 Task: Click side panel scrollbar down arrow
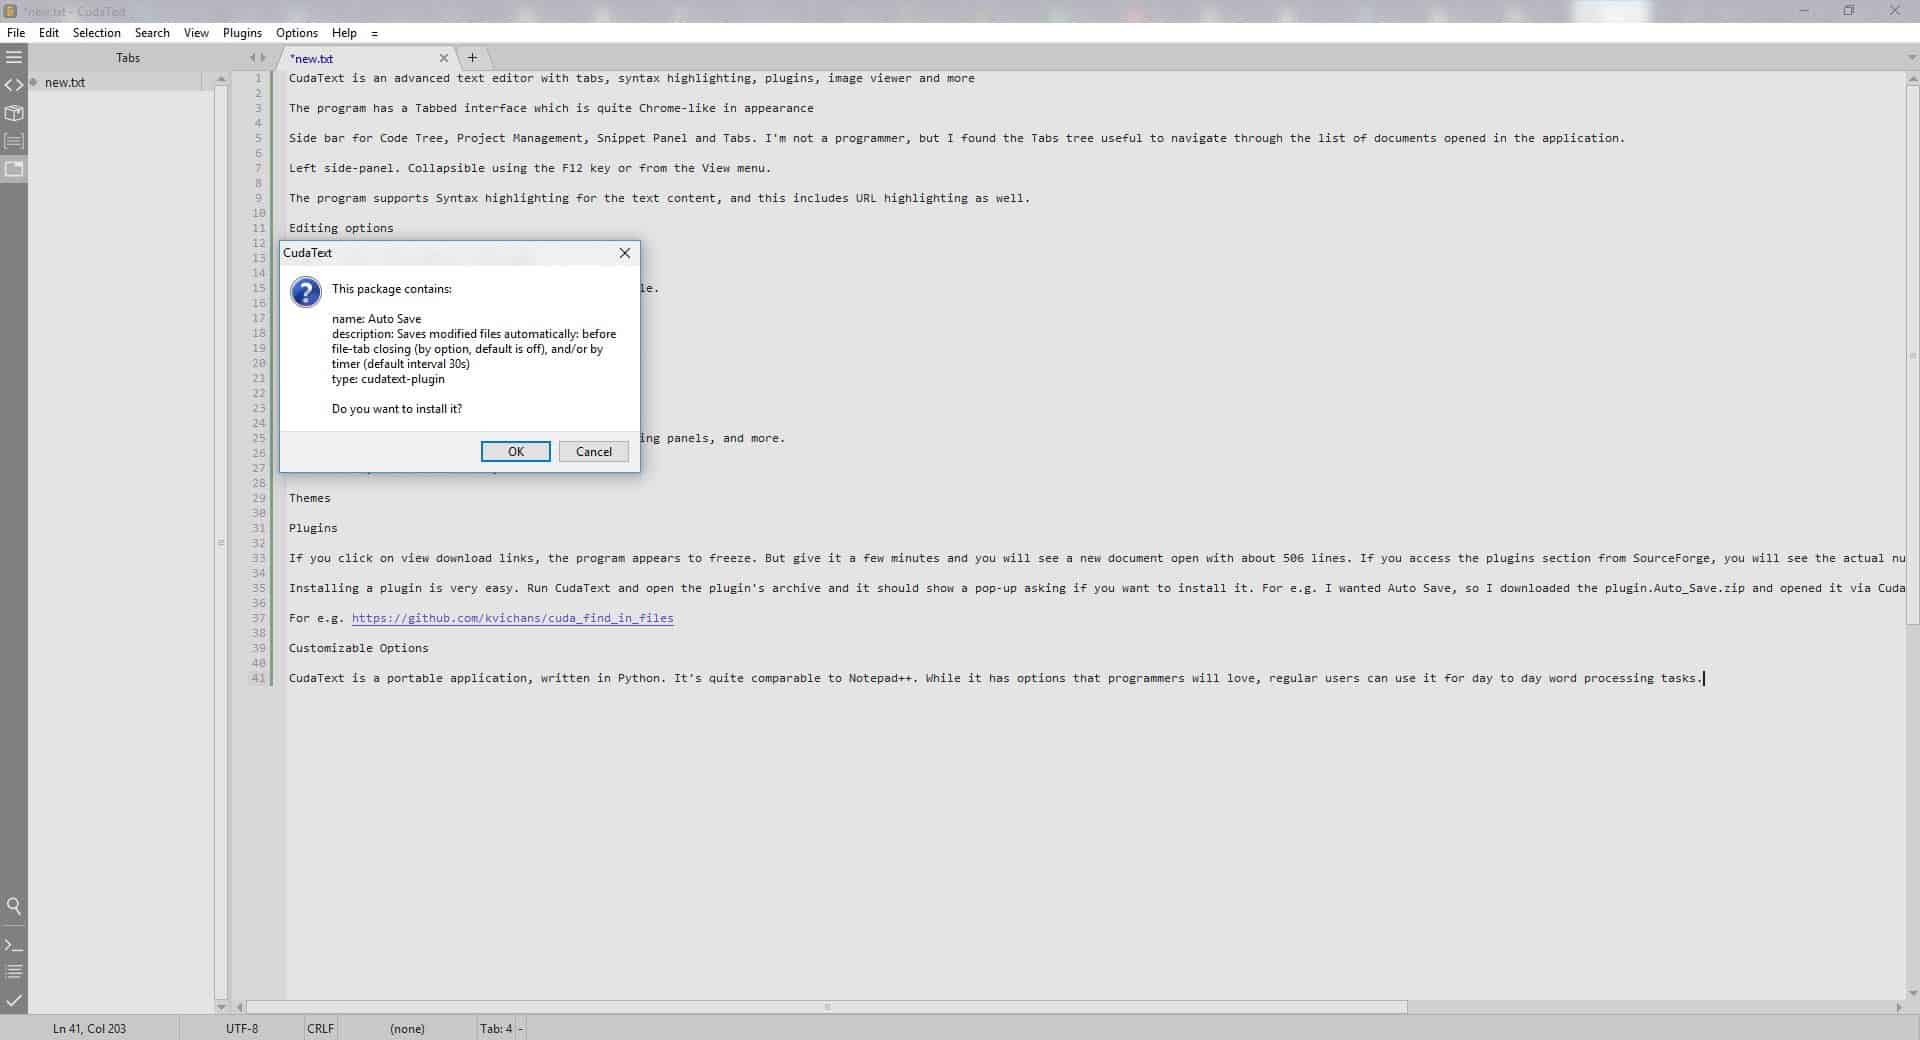[x=221, y=1006]
